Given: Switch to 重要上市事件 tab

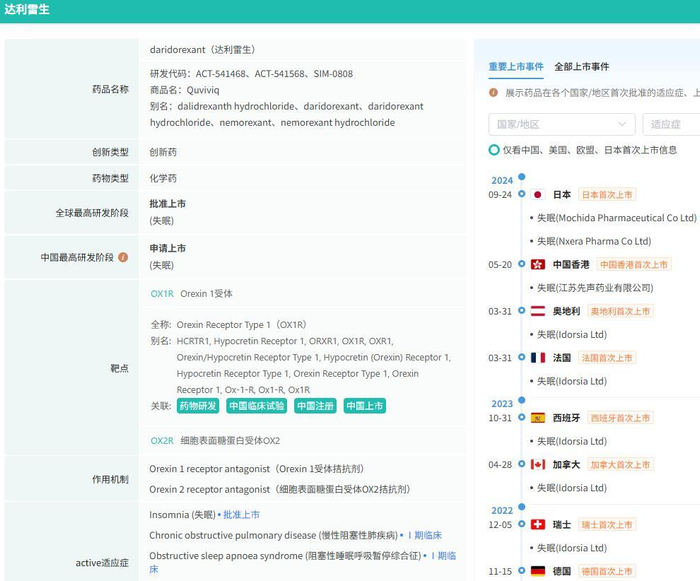Looking at the screenshot, I should pyautogui.click(x=516, y=67).
